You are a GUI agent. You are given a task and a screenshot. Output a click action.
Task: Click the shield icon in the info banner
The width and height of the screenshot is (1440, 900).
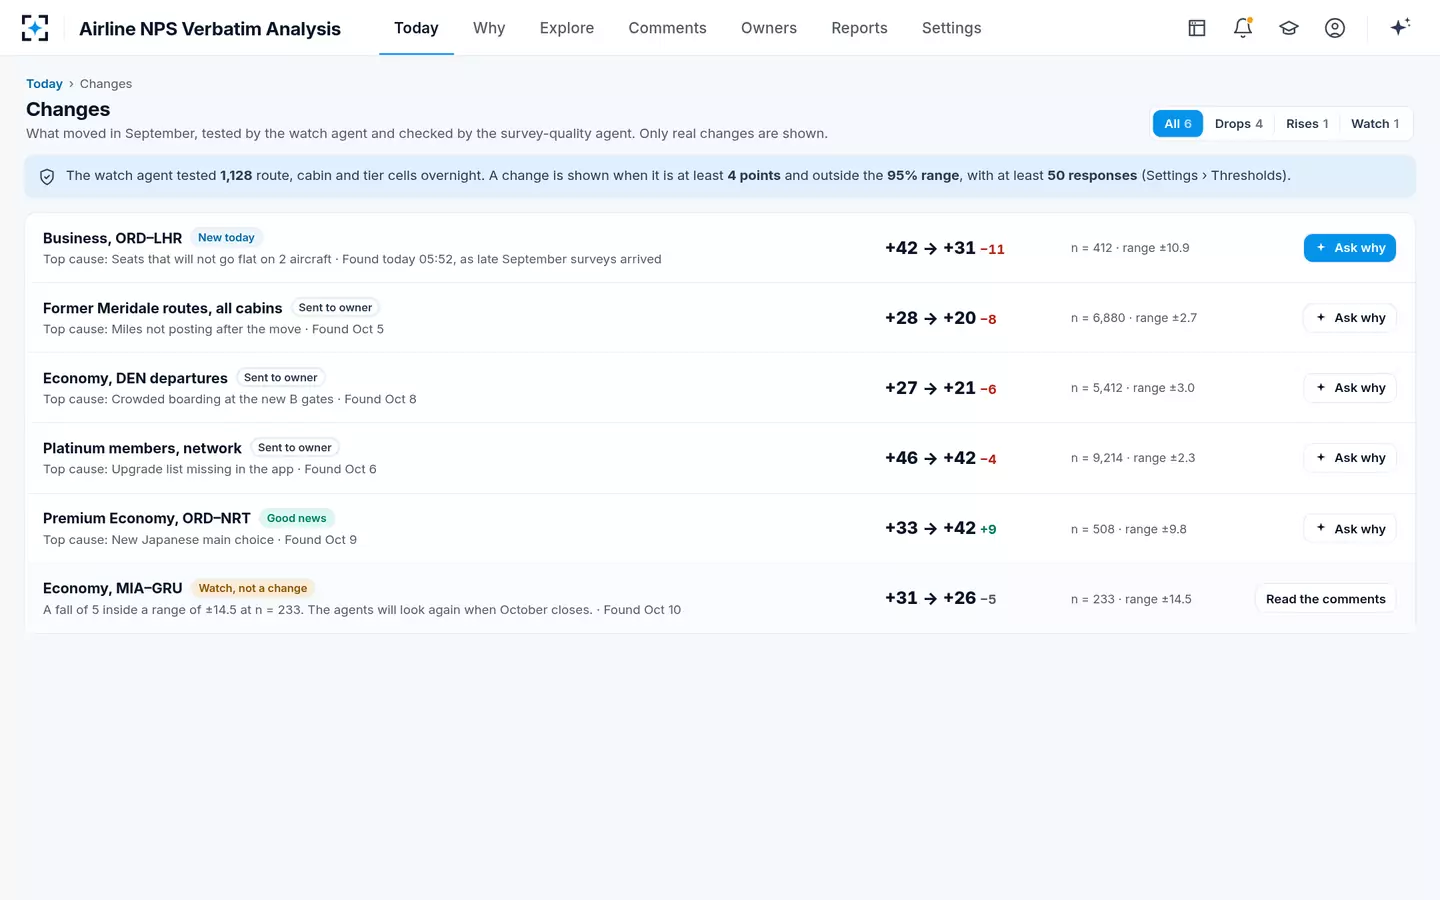(x=47, y=176)
